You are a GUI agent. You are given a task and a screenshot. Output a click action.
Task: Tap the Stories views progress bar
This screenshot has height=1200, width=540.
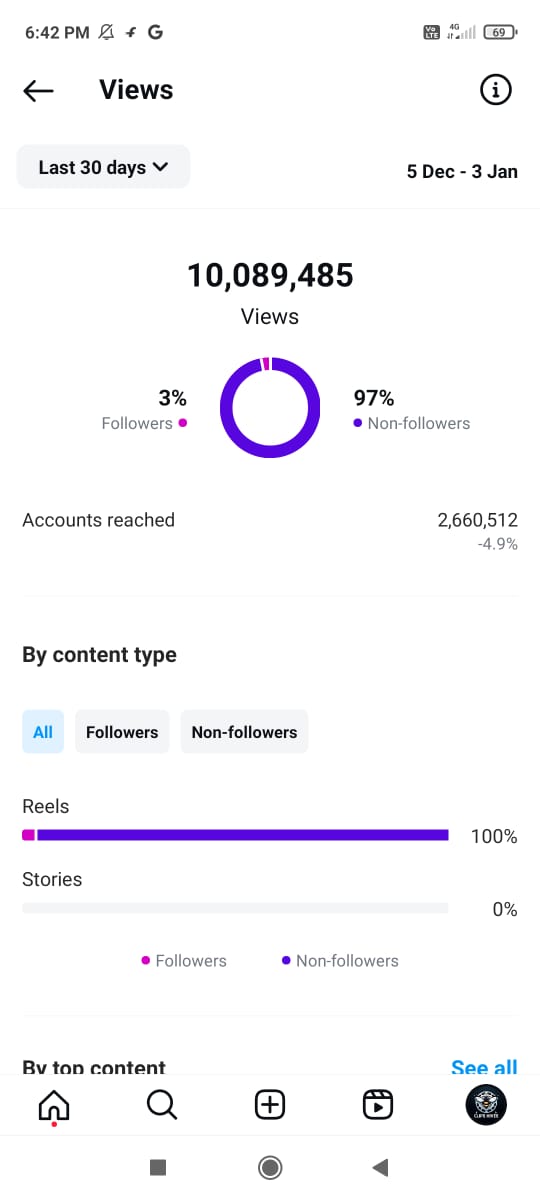235,908
